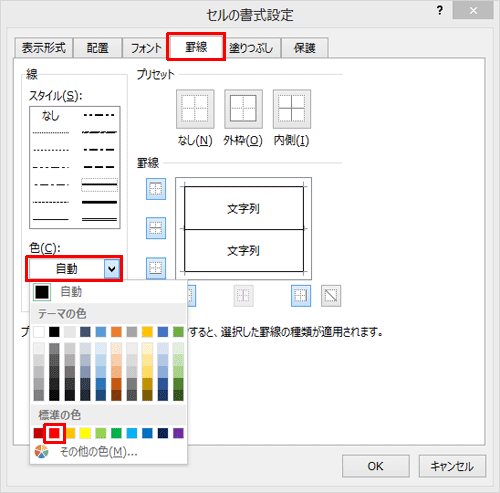Switch to the 配置 tab
Screen dimensions: 500x493
98,48
